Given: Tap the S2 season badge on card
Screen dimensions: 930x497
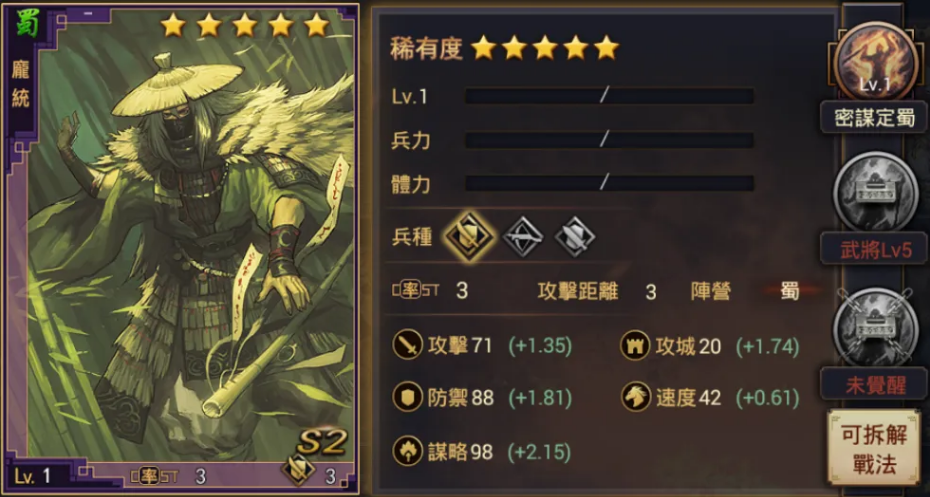Looking at the screenshot, I should pos(320,442).
